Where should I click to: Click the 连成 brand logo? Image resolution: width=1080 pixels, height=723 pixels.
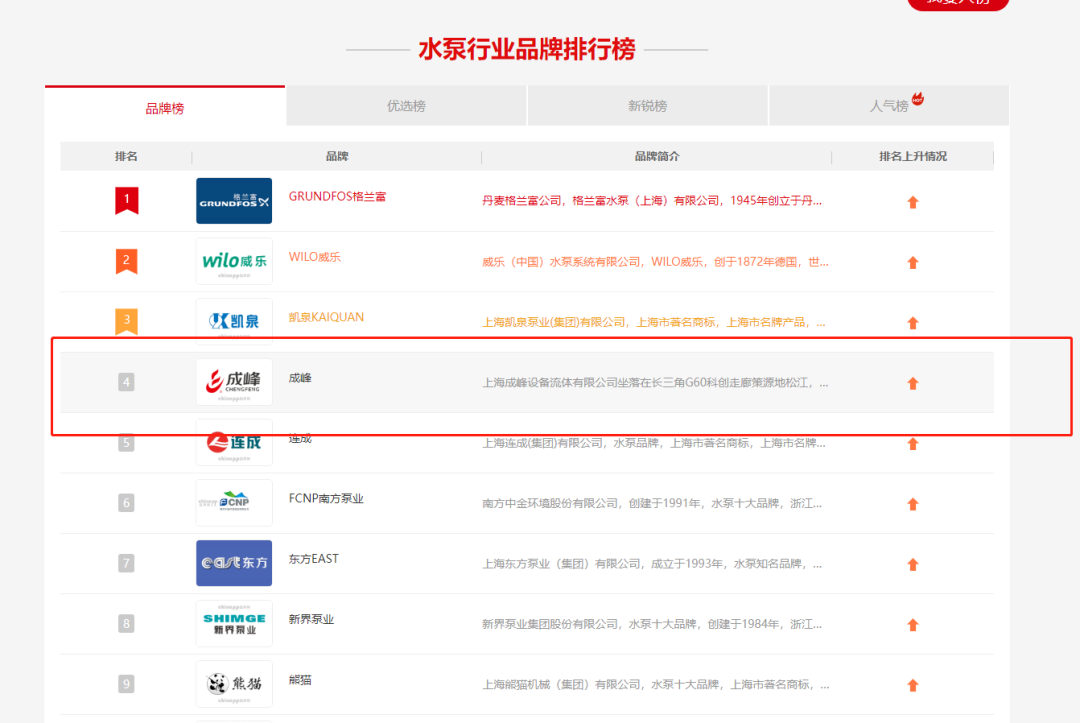(x=234, y=443)
